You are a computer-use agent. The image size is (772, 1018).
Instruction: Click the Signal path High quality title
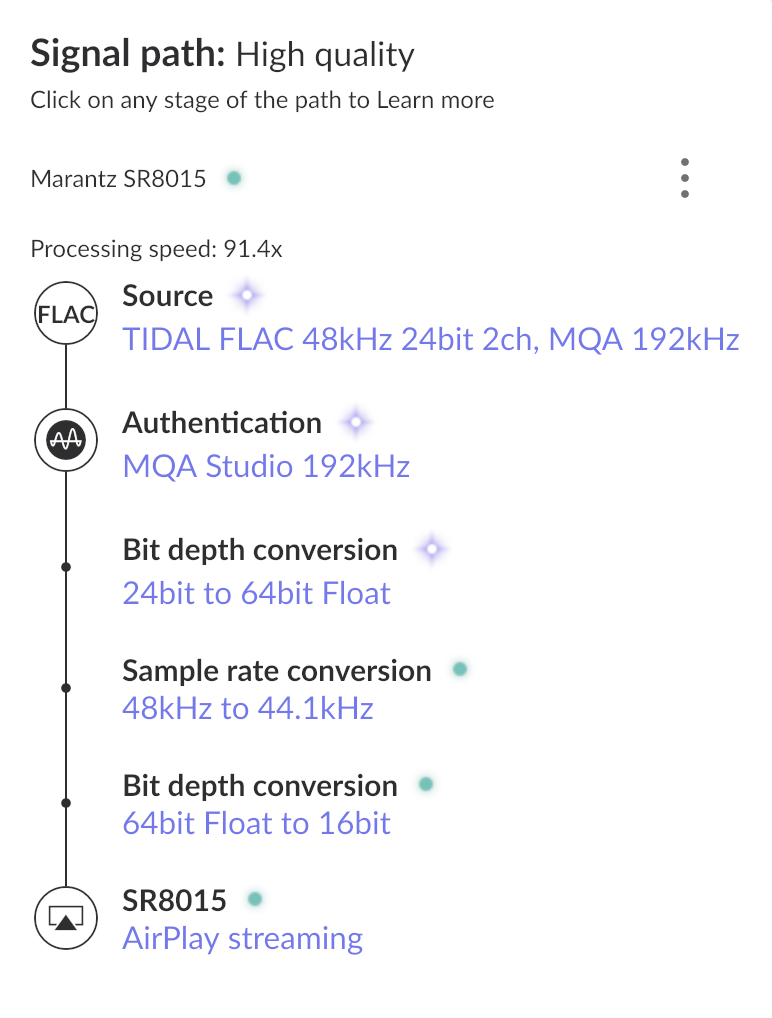pyautogui.click(x=222, y=54)
